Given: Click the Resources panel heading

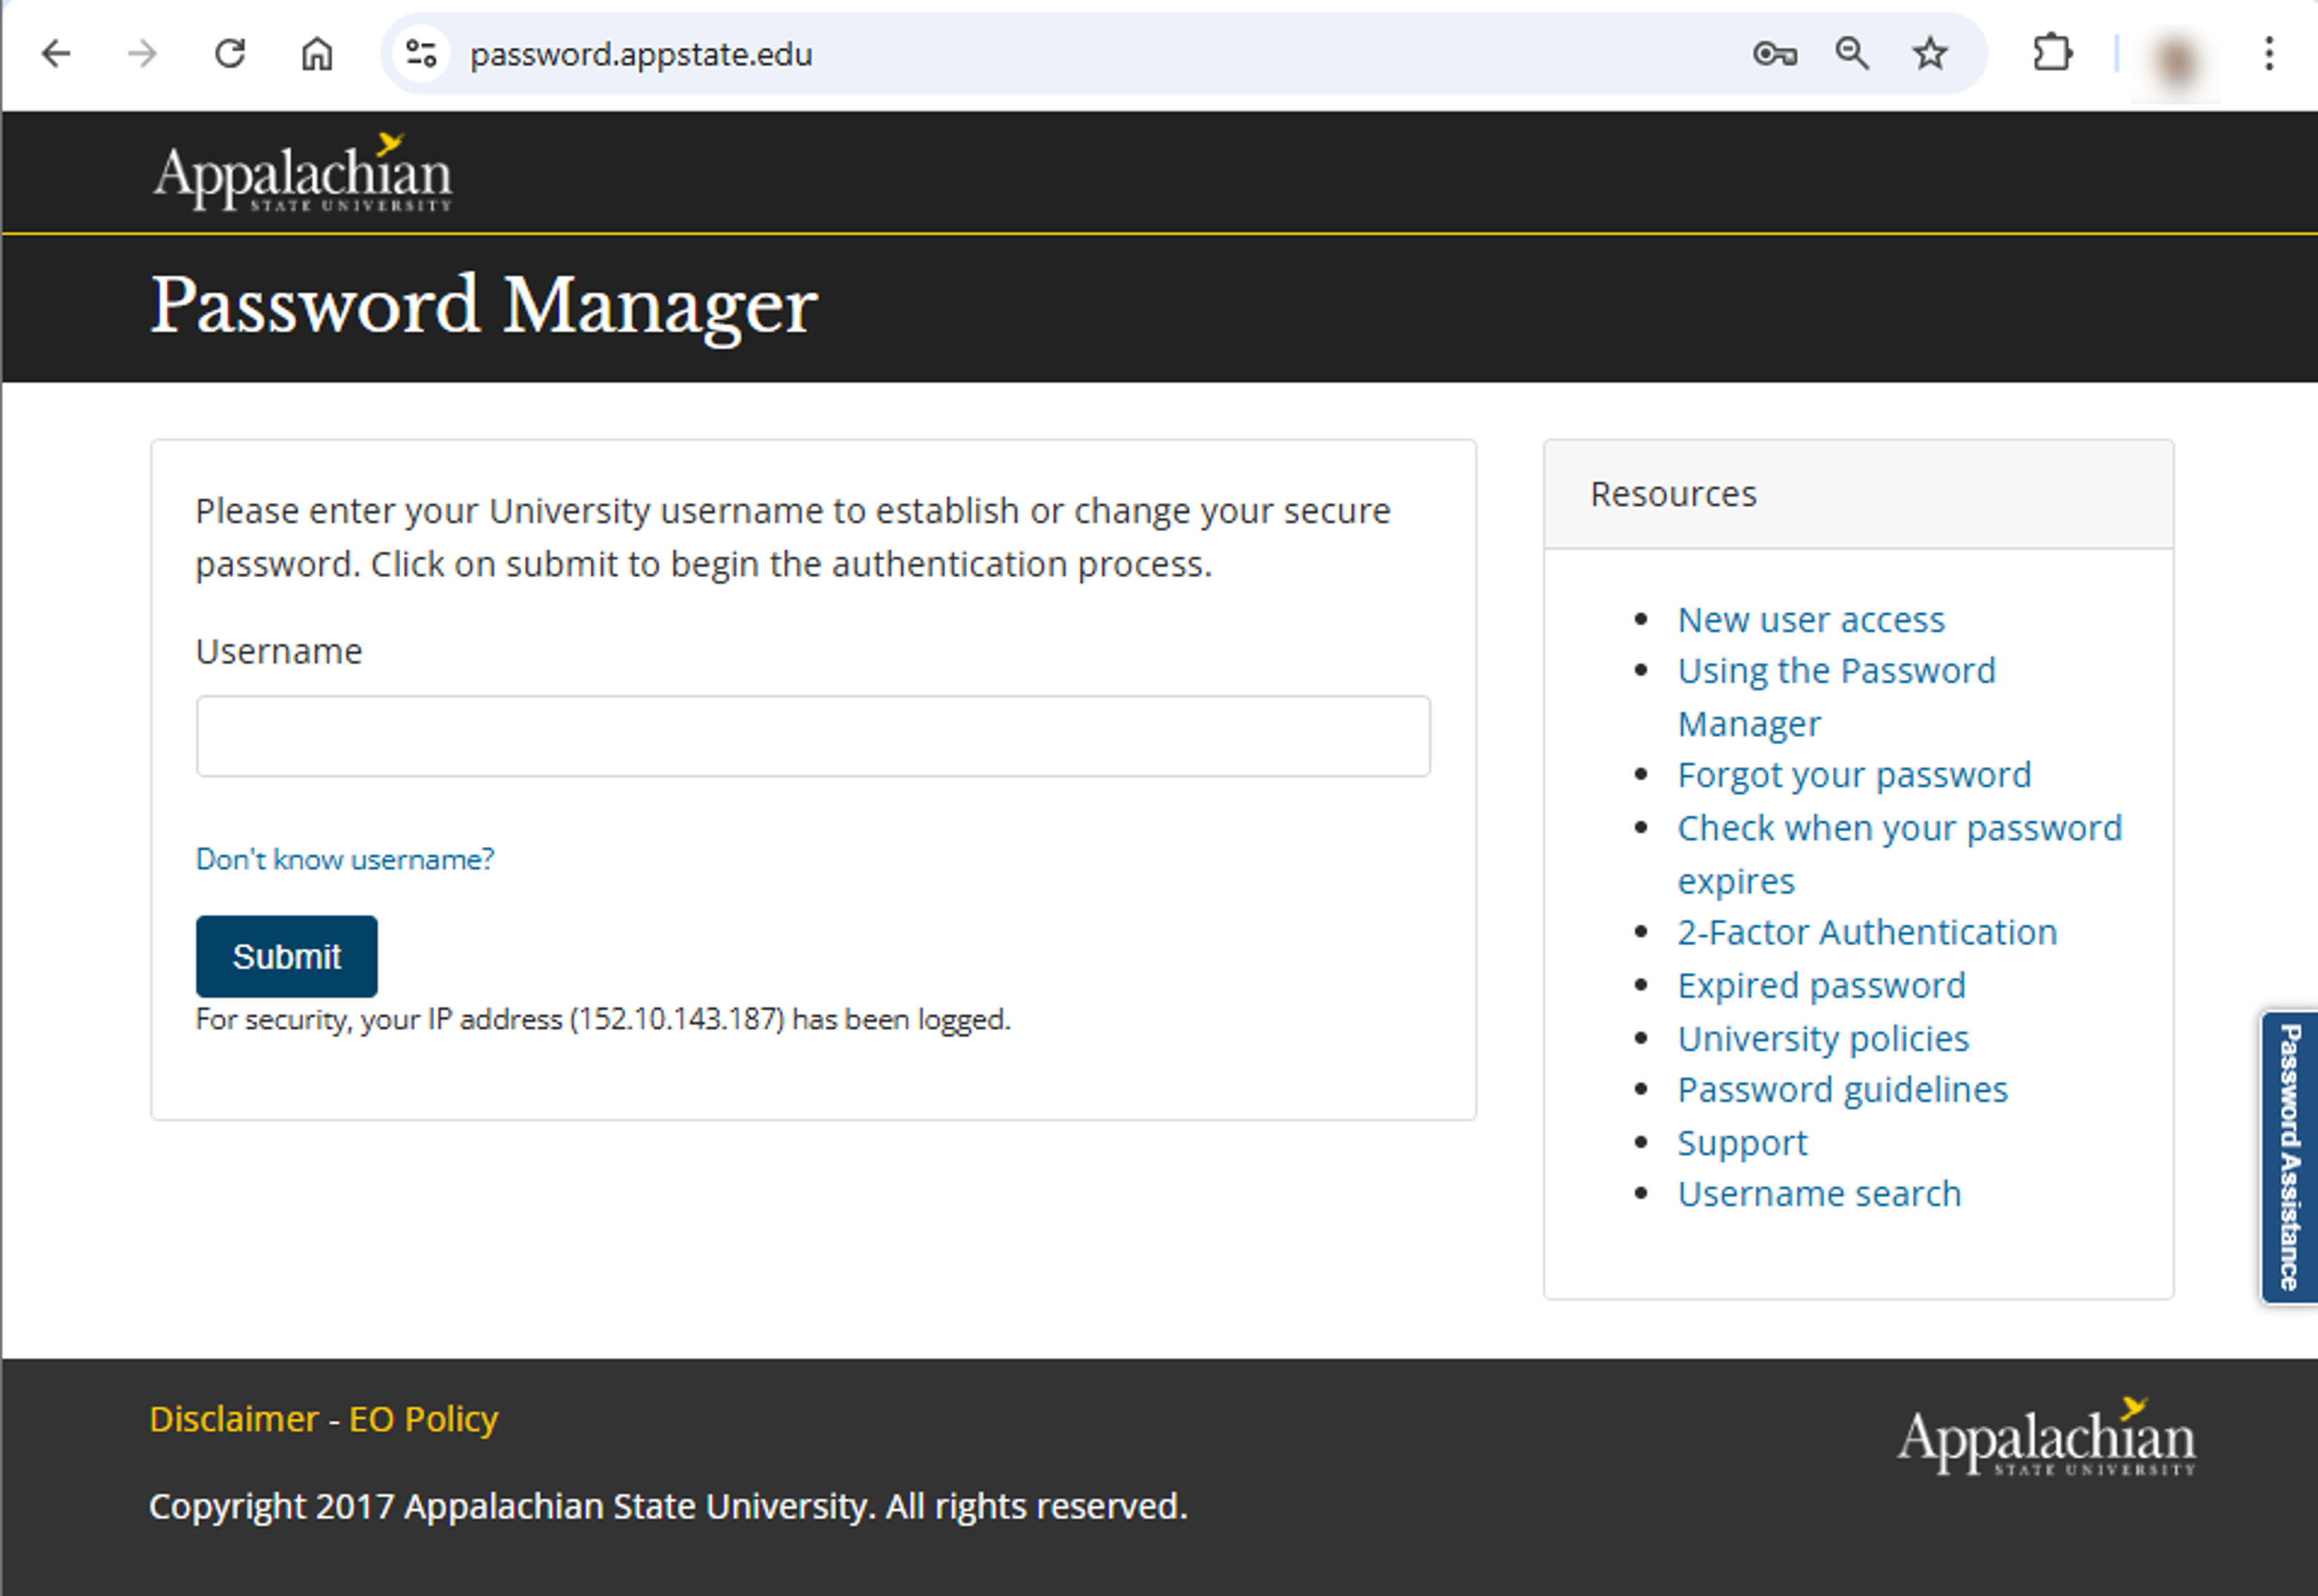Looking at the screenshot, I should tap(1673, 494).
